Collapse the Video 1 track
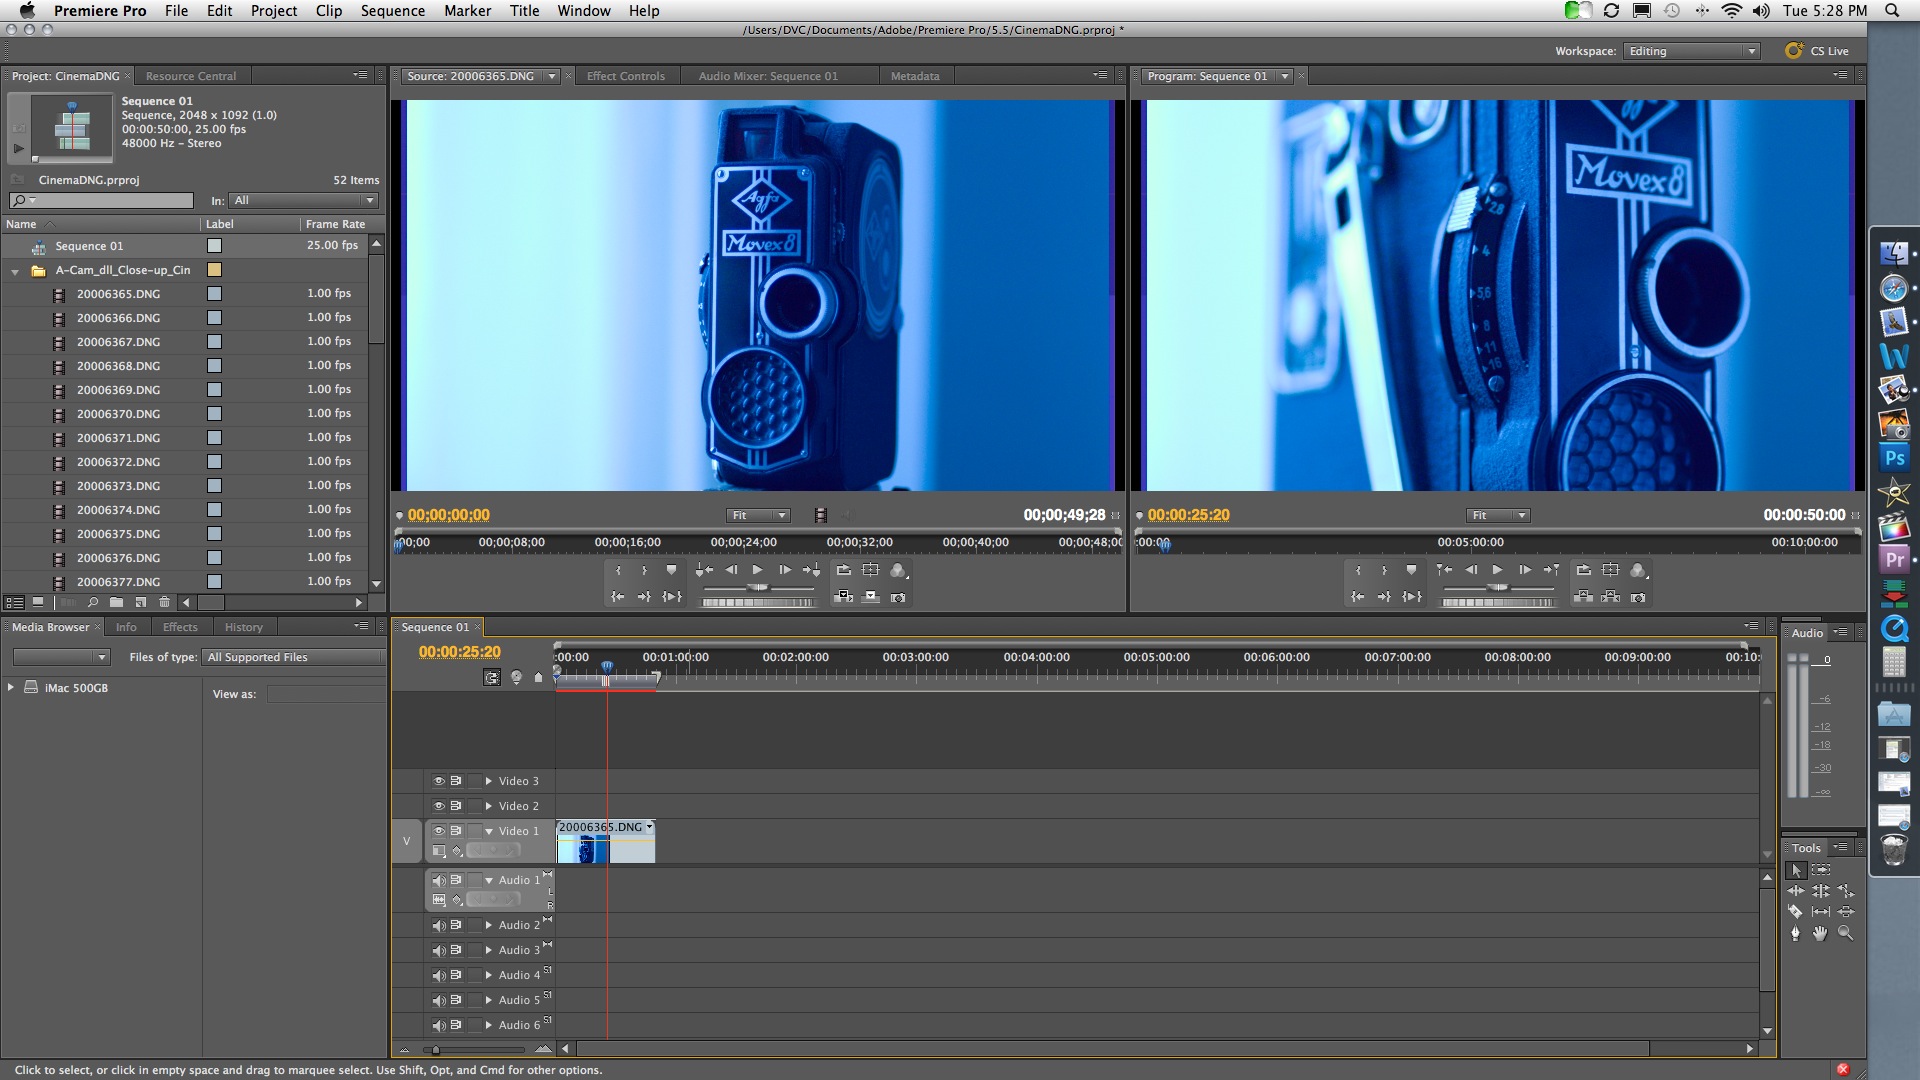 pos(489,831)
